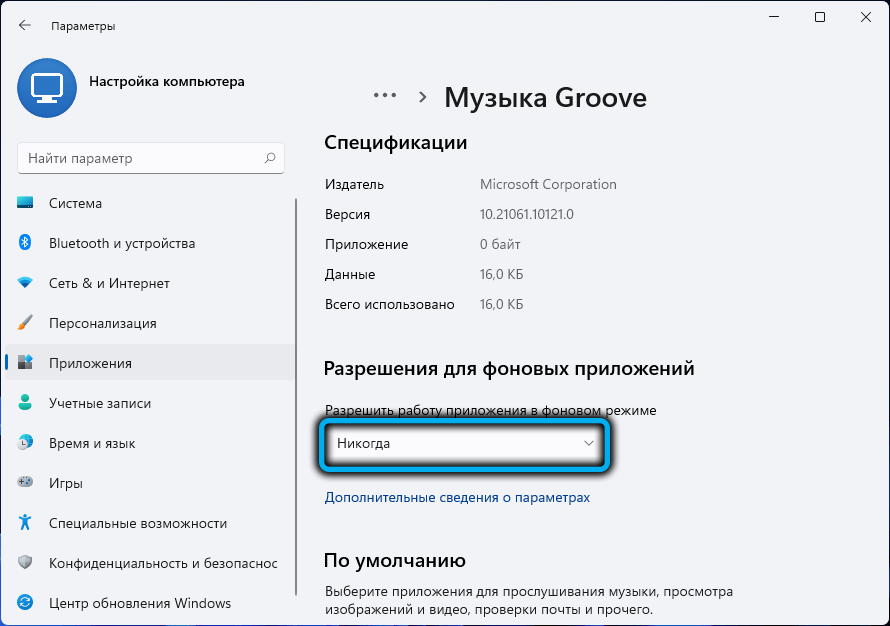Screen dimensions: 890x626
Task: Click the search magnifier icon
Action: pyautogui.click(x=270, y=158)
